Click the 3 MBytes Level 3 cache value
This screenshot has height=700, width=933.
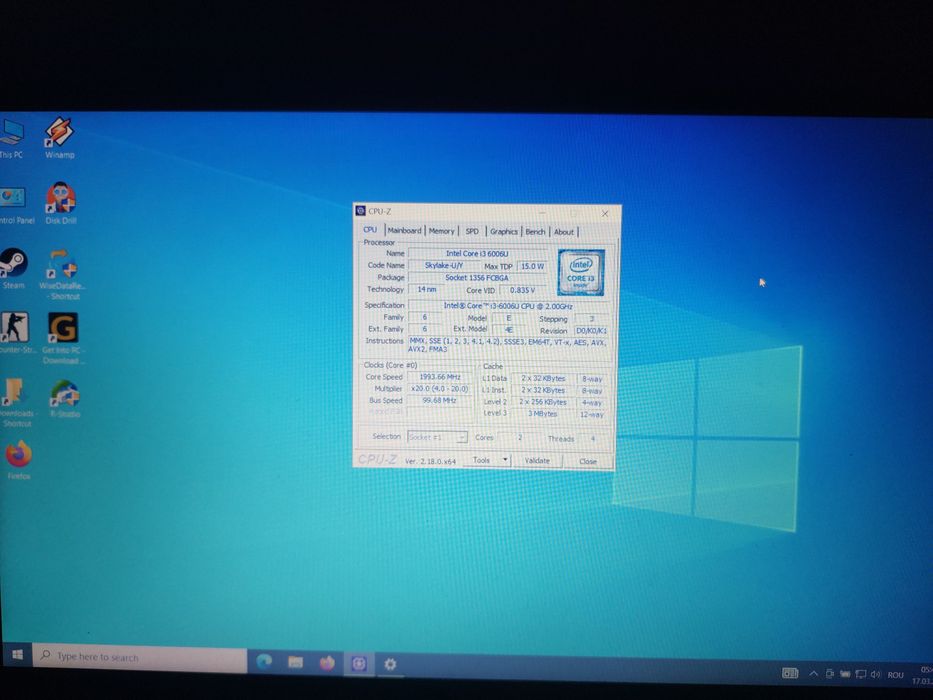point(543,414)
